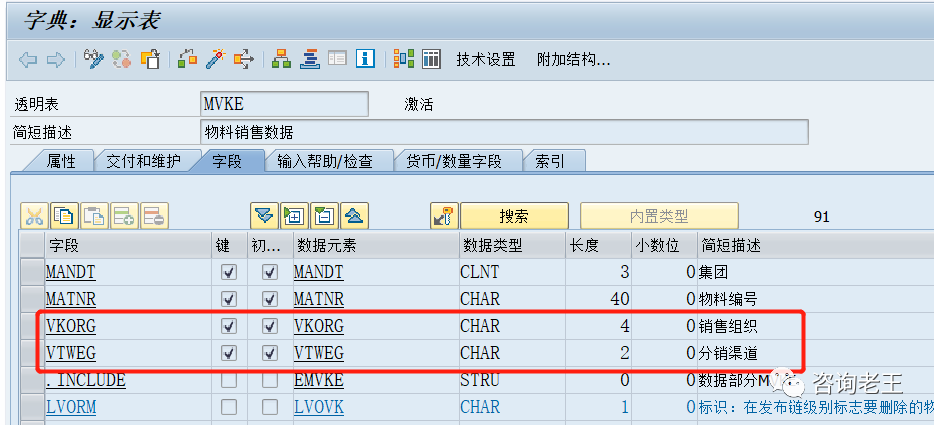Screen dimensions: 934x425
Task: Open table contents grid icon
Action: (x=431, y=59)
